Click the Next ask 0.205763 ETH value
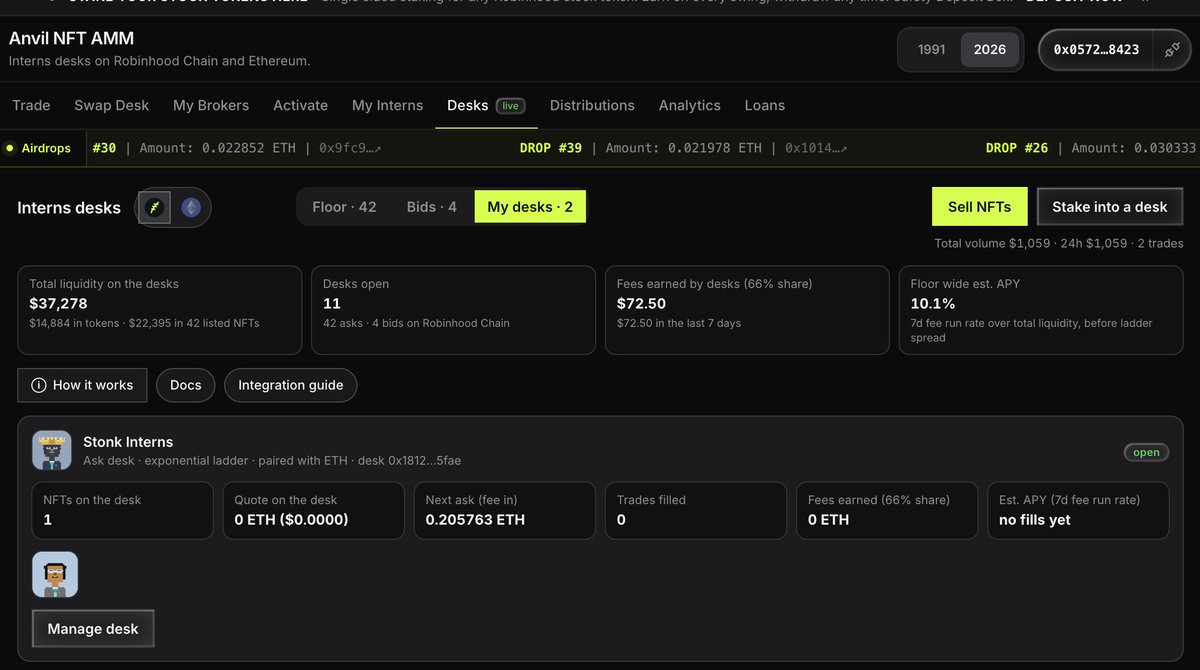1200x670 pixels. (475, 520)
